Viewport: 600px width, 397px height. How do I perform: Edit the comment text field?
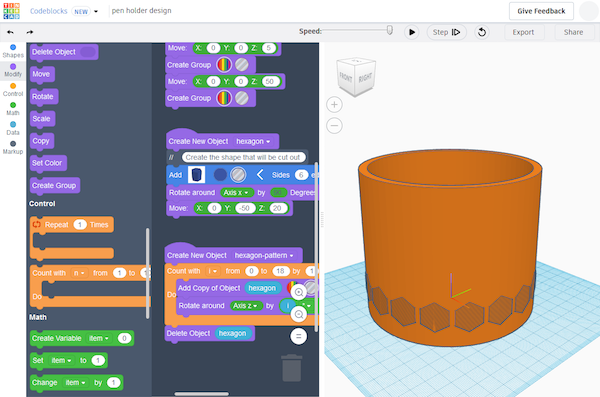coord(243,157)
